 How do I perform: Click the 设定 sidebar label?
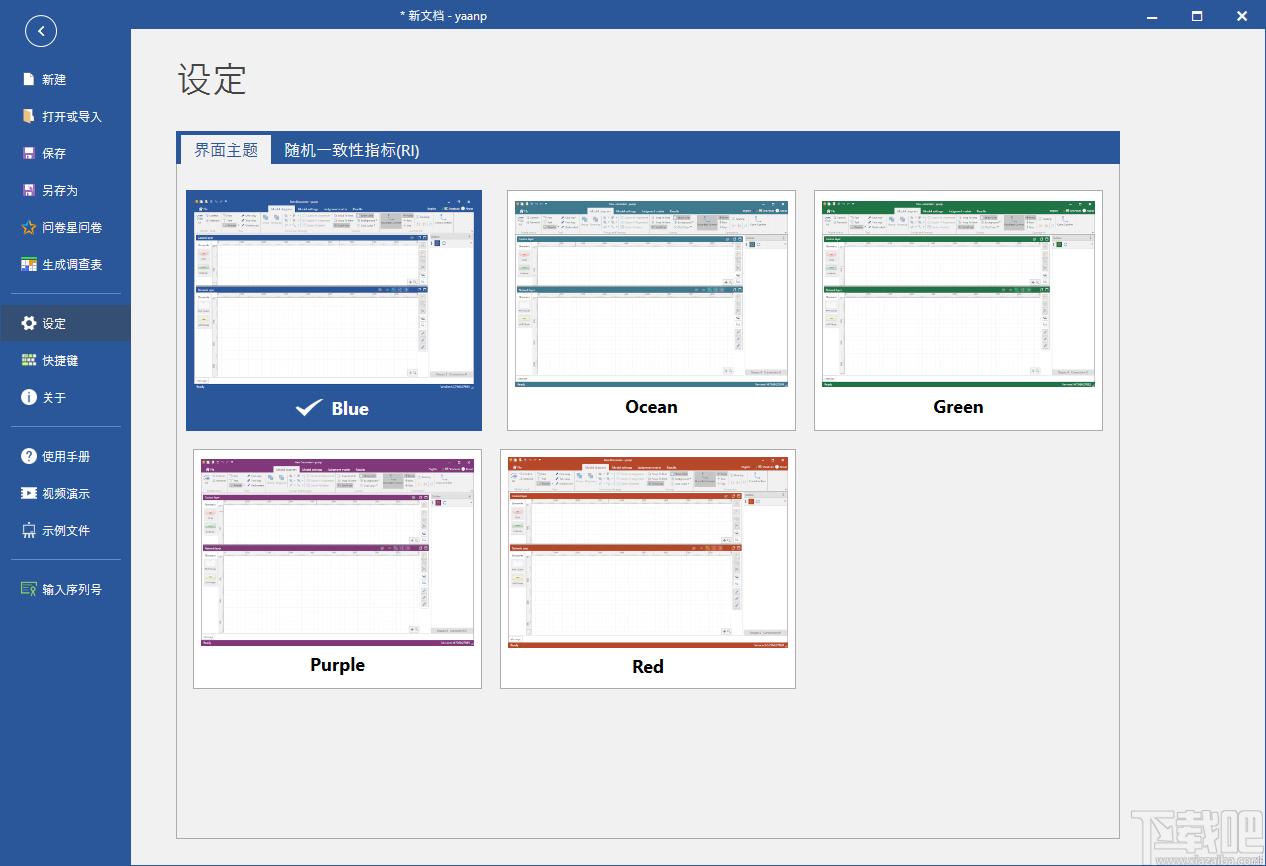[x=54, y=324]
